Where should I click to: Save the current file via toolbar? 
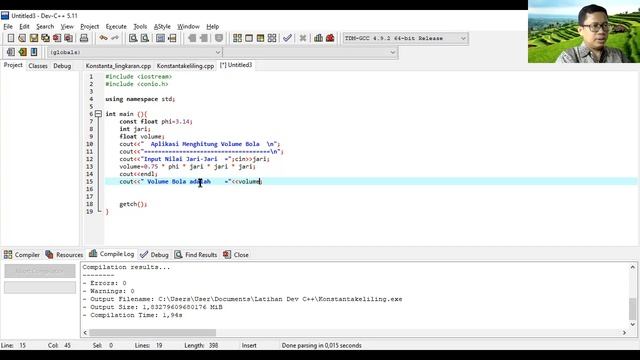(33, 38)
